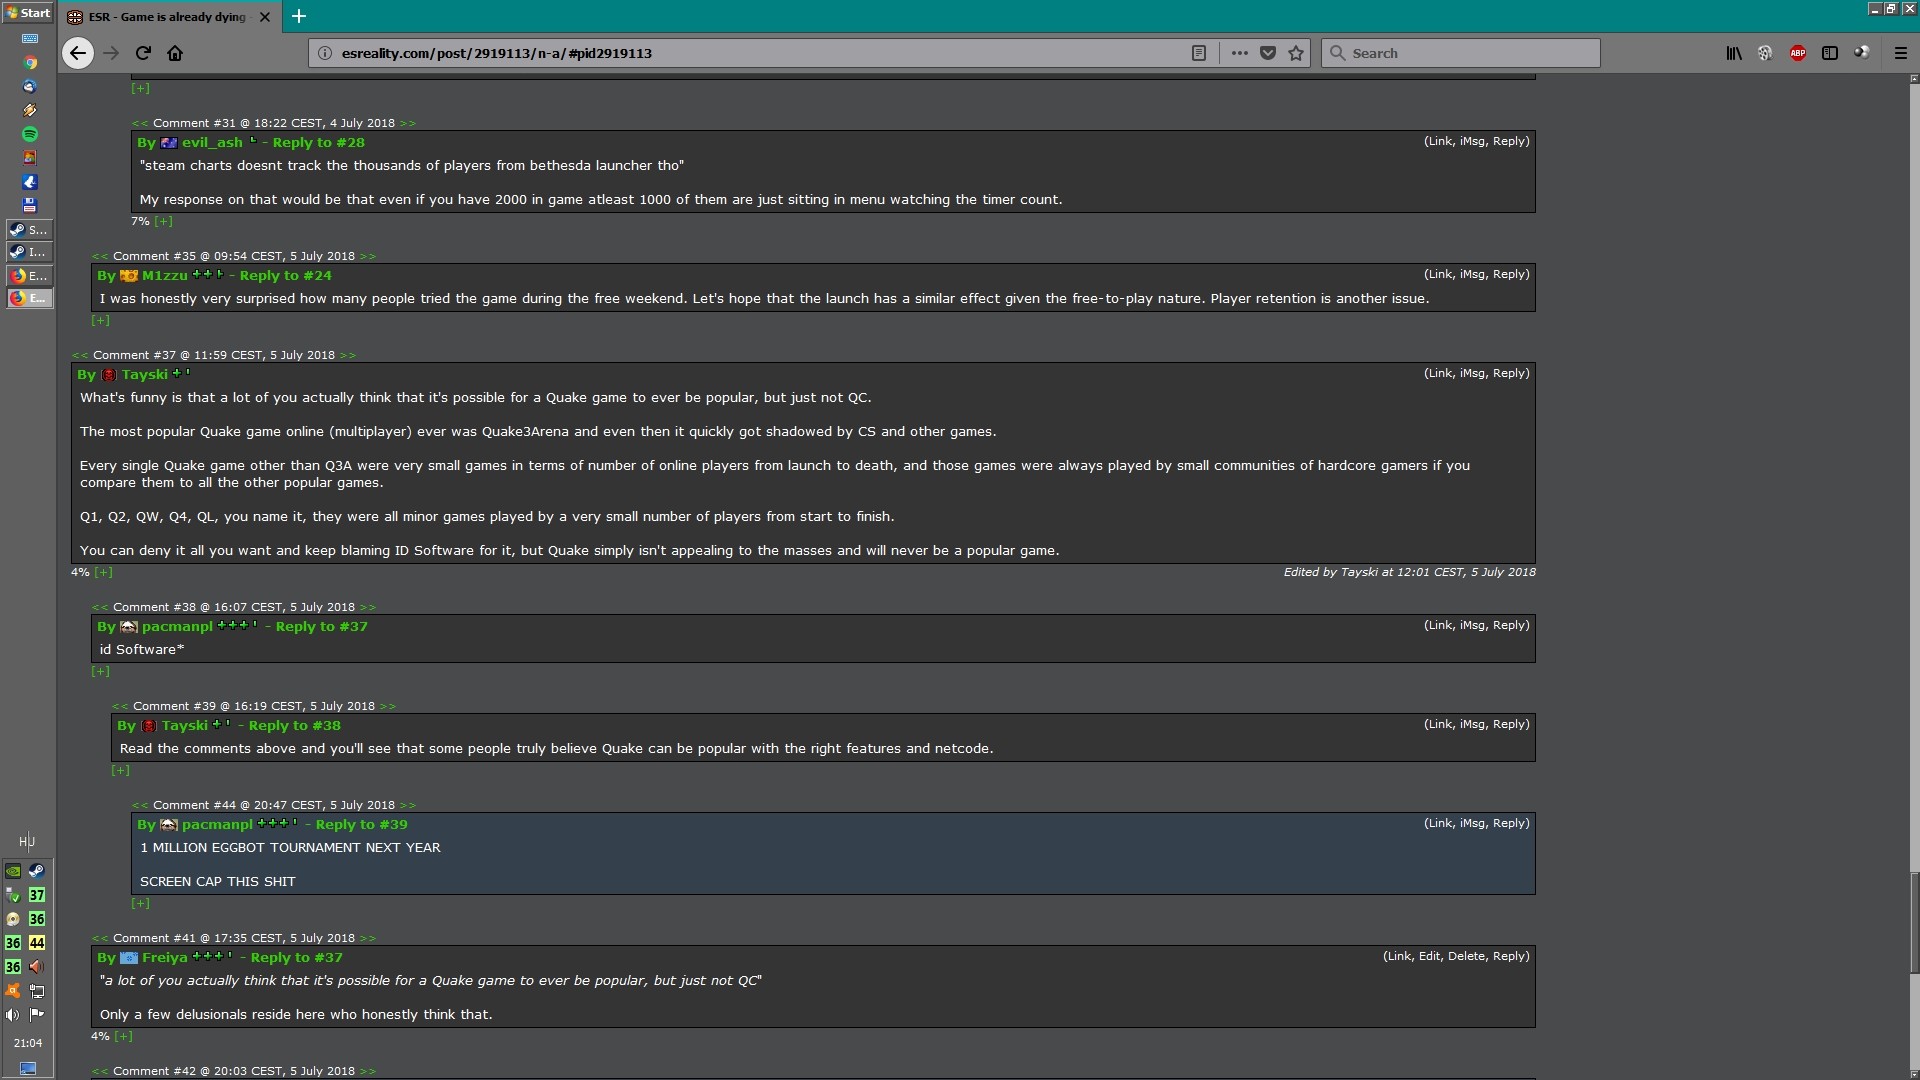Toggle the [+] below Comment #39

121,770
